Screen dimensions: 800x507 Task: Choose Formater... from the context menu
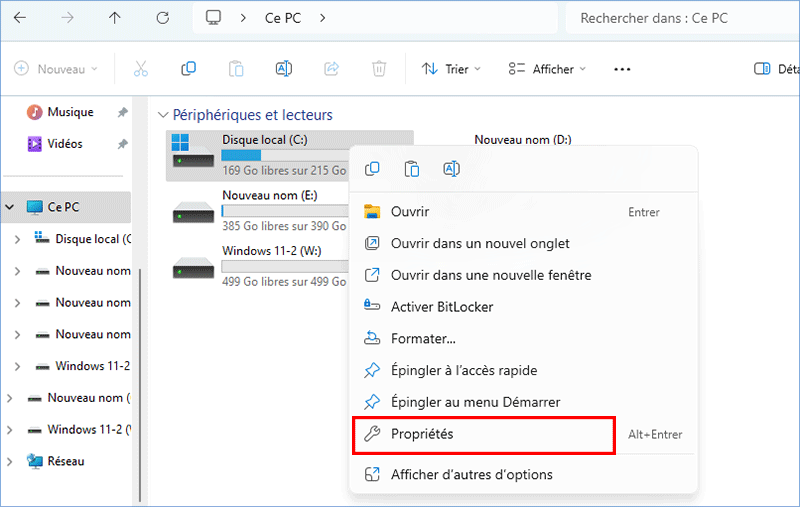tap(523, 338)
